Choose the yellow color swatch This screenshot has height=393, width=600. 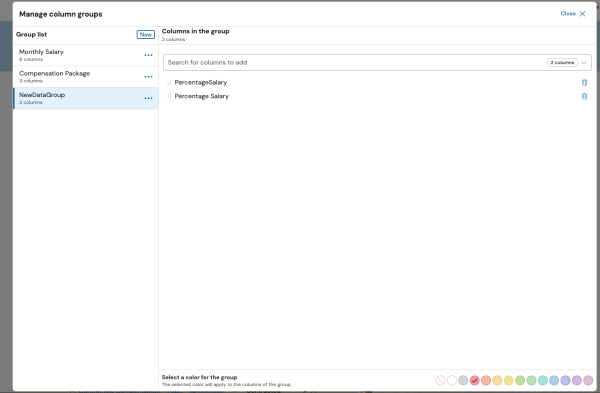point(509,380)
